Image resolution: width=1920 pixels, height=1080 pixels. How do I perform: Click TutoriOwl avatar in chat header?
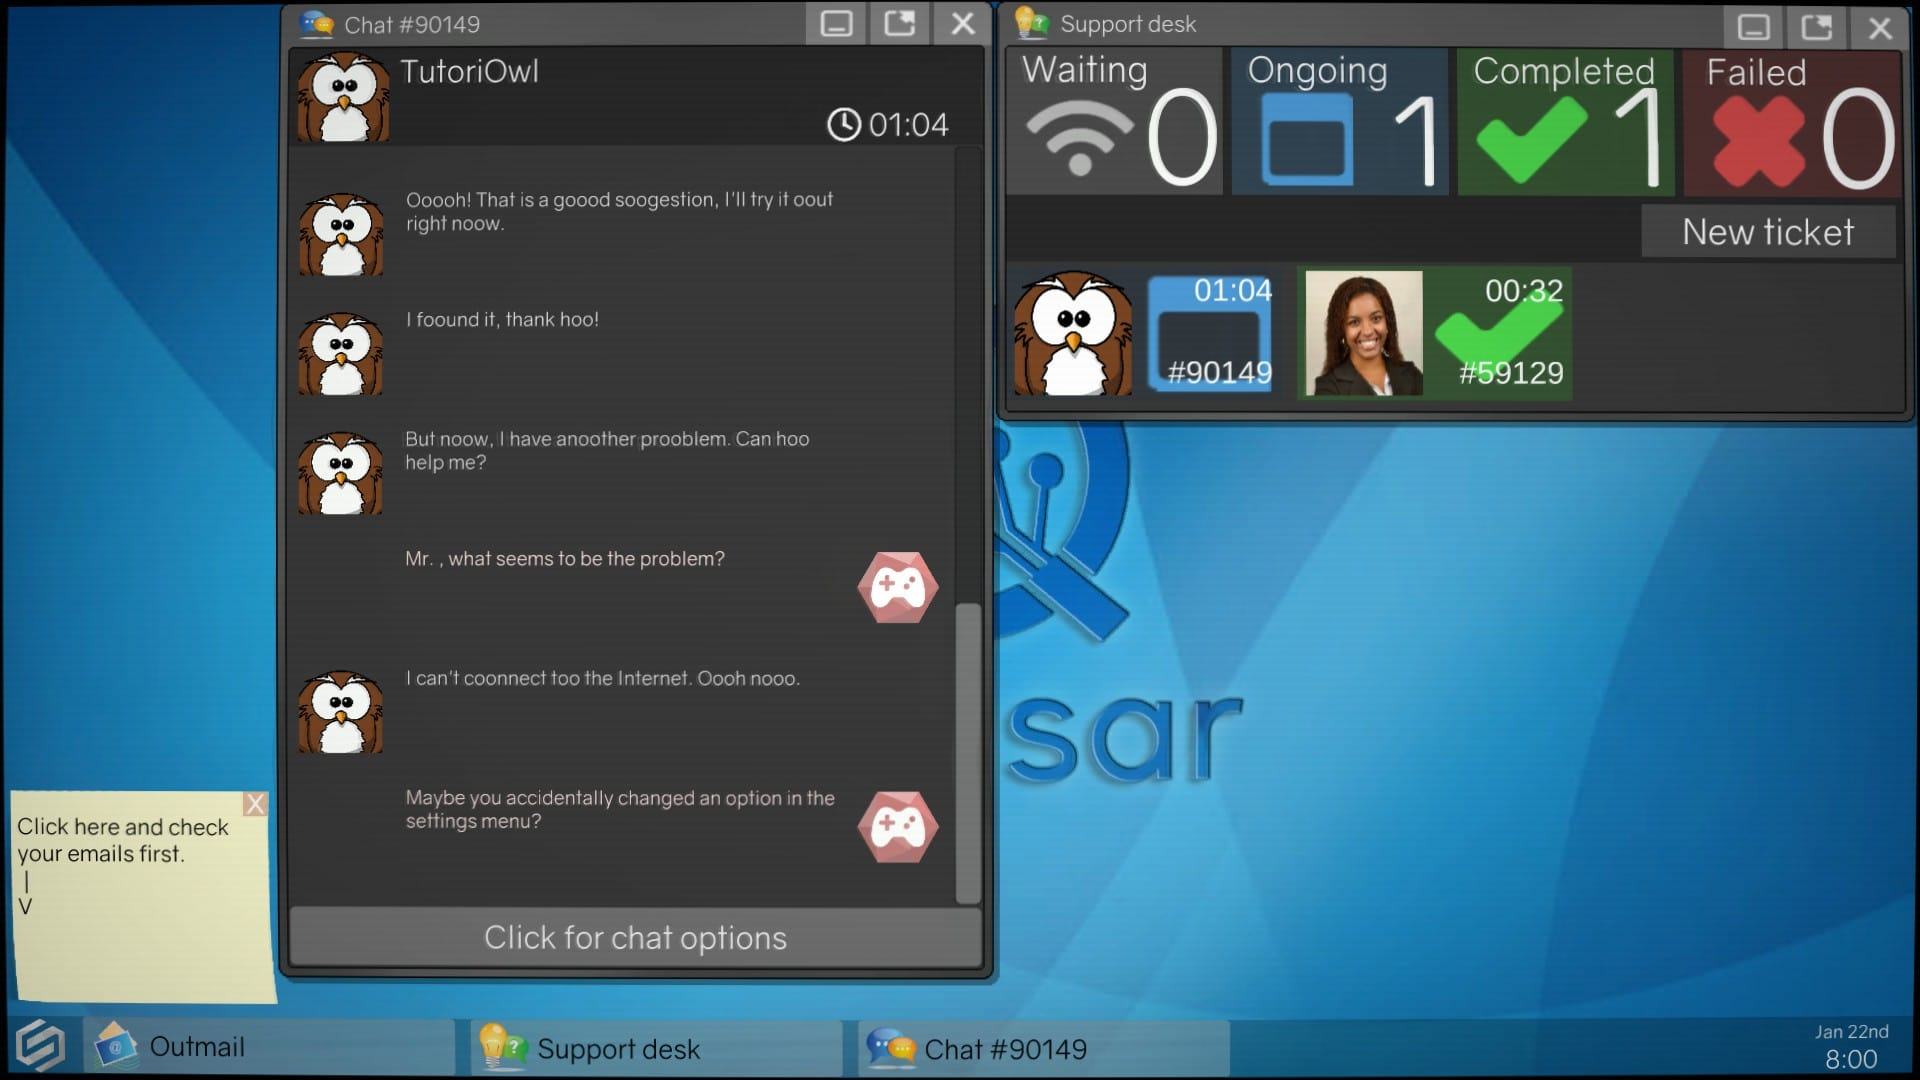pyautogui.click(x=343, y=97)
